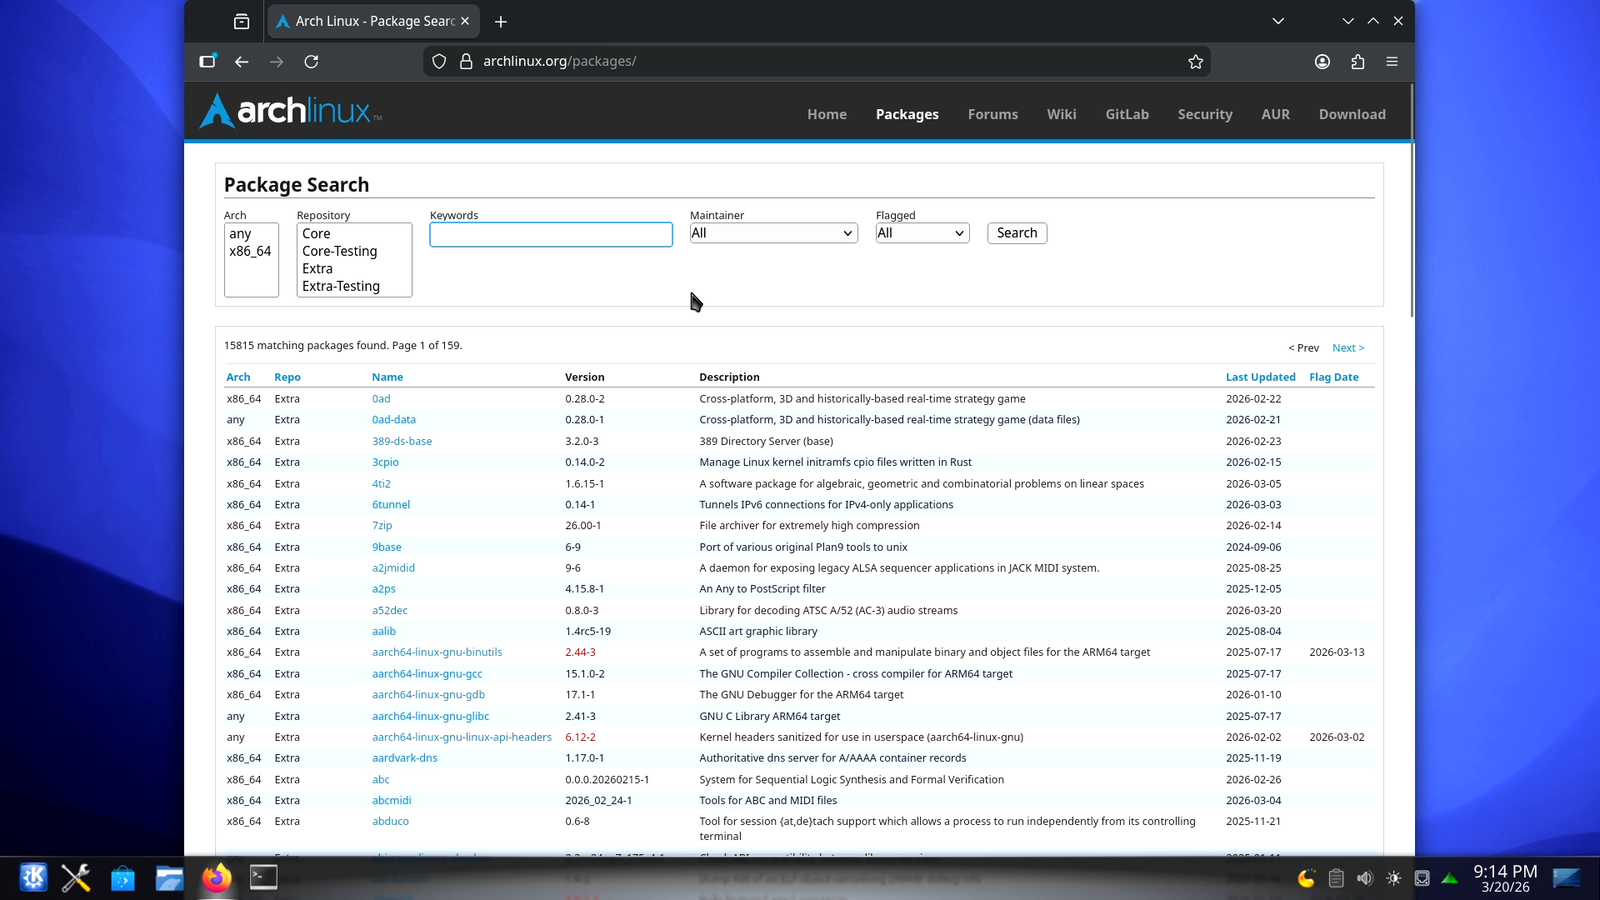Select 'Extra' in the Repository list
The width and height of the screenshot is (1600, 900).
(354, 268)
